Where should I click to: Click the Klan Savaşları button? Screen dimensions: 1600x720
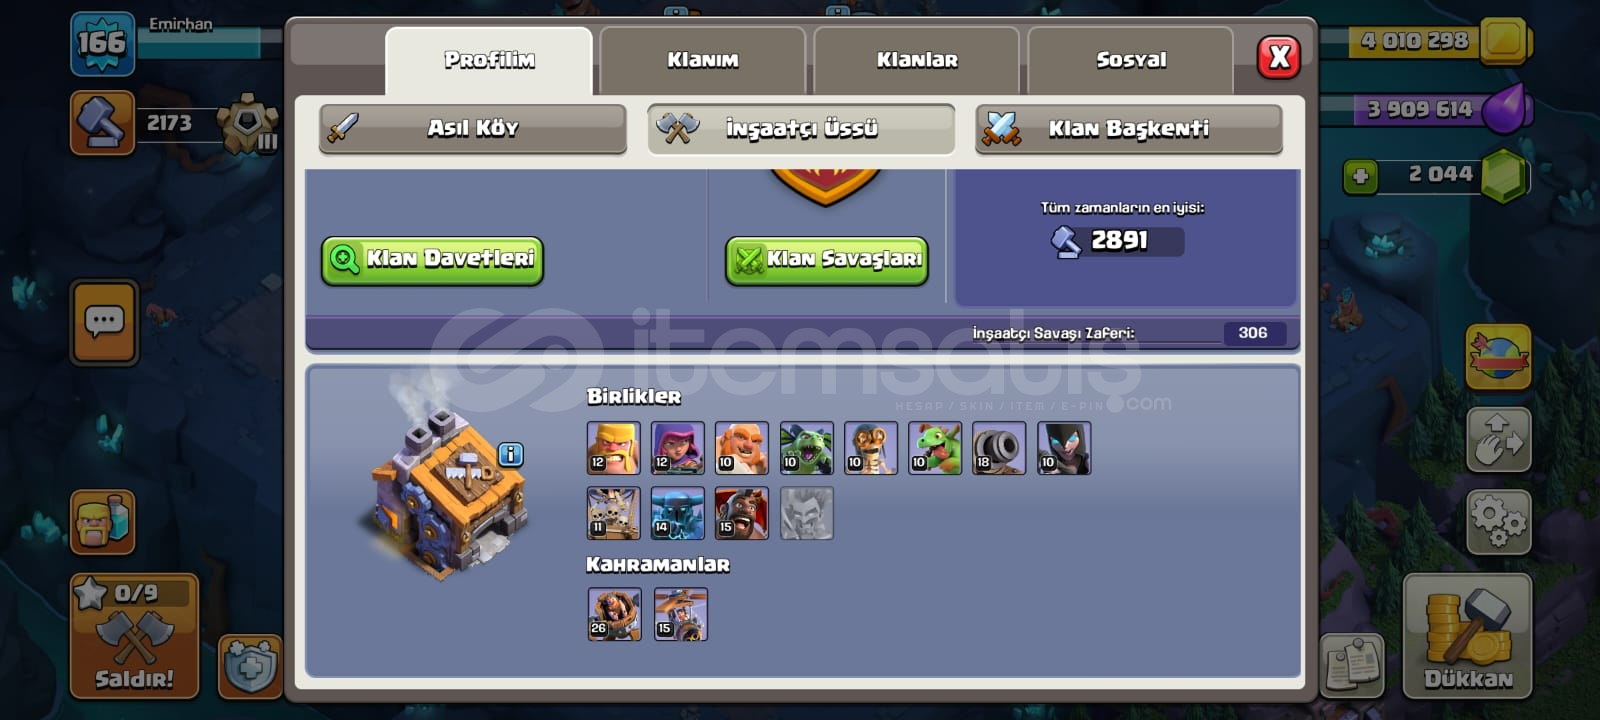[827, 260]
